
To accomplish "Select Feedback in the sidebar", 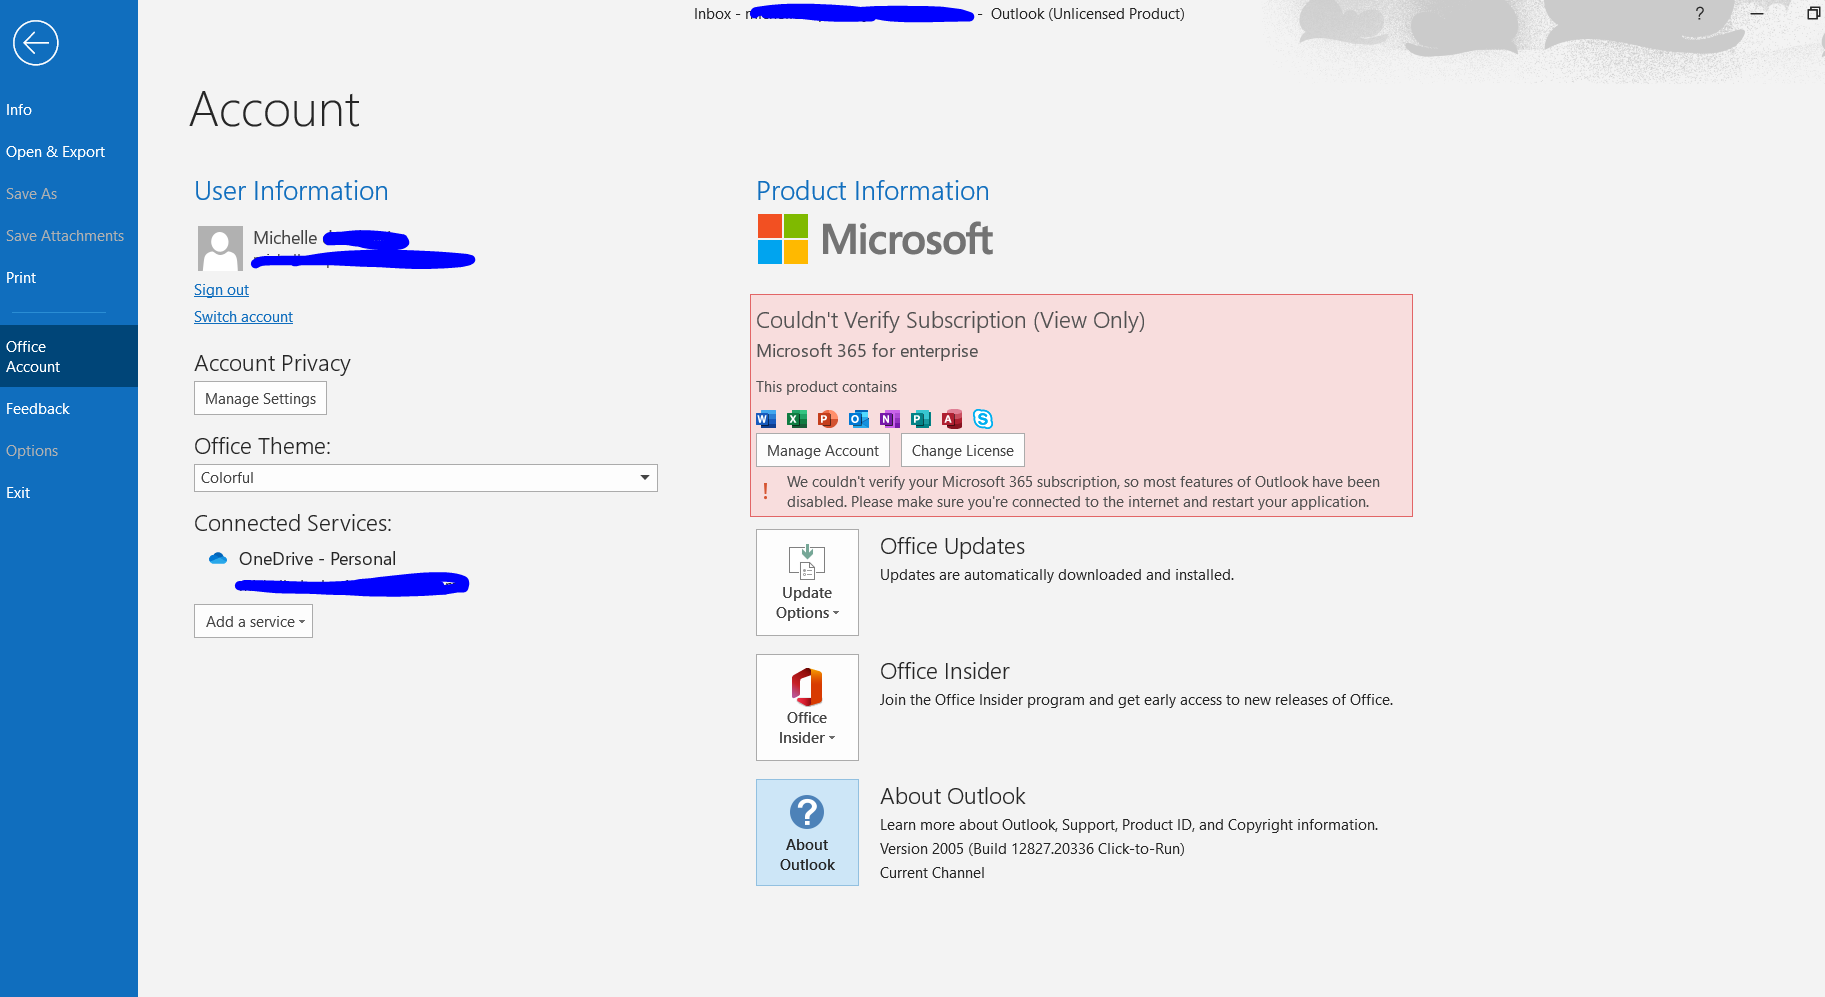I will [x=69, y=409].
